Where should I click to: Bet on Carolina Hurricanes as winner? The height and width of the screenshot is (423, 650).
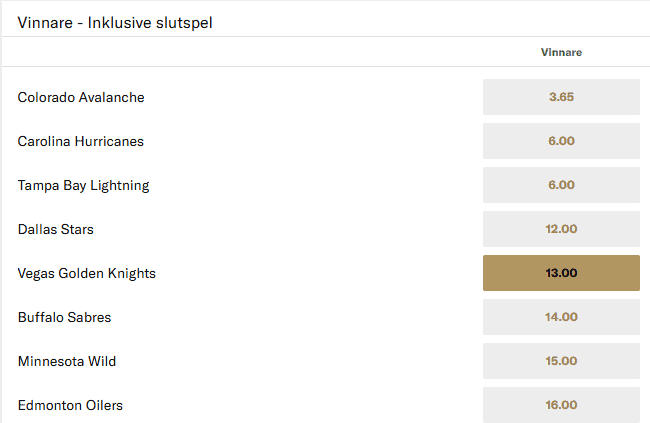[561, 141]
